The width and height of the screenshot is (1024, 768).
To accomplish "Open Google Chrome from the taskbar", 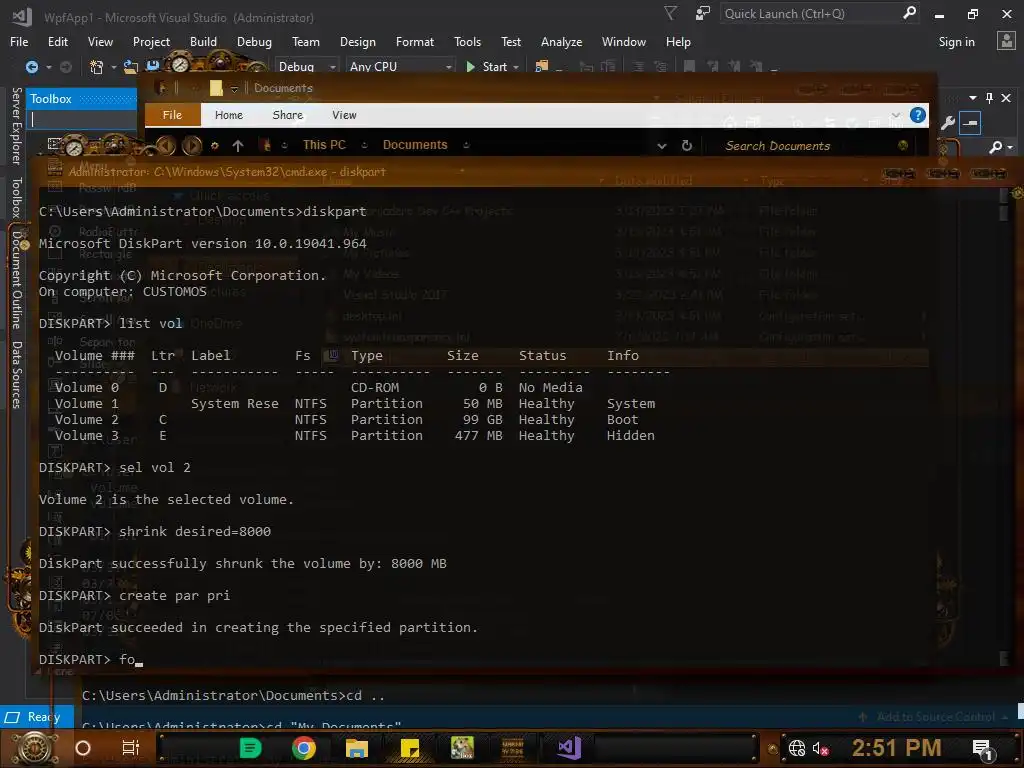I will 304,748.
